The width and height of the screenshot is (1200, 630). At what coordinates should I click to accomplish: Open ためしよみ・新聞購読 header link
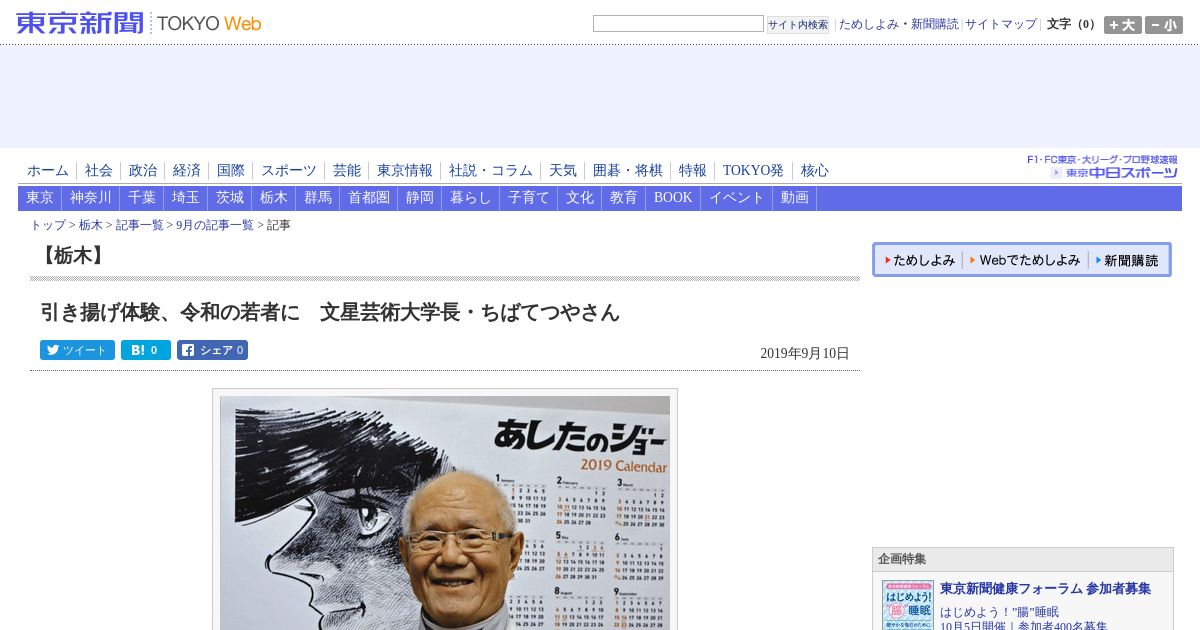[x=898, y=24]
